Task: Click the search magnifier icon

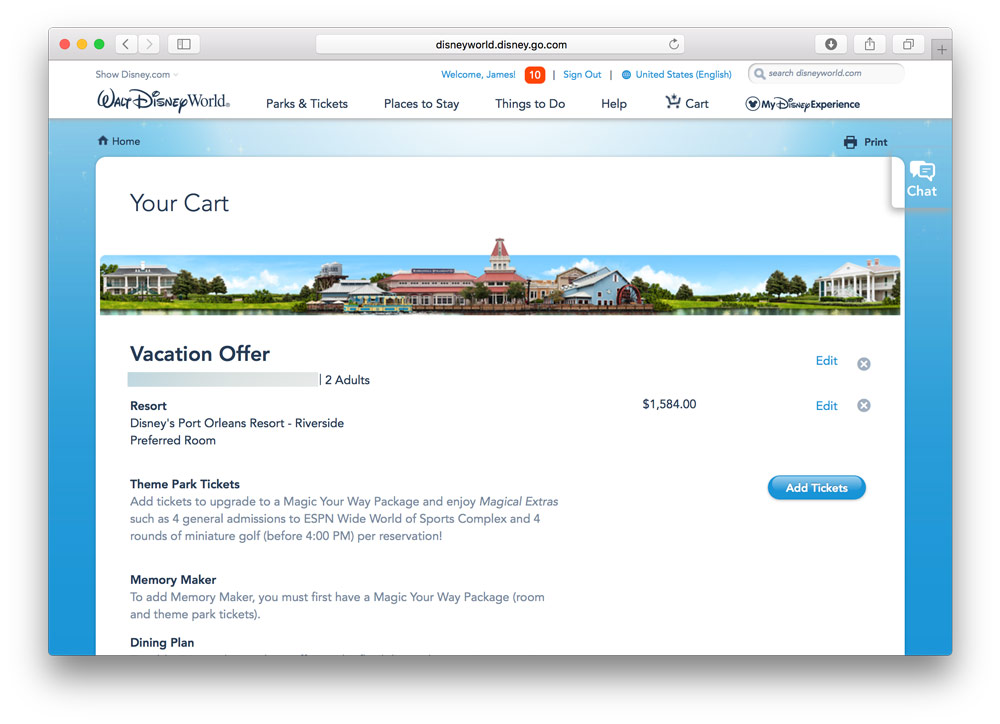Action: coord(759,73)
